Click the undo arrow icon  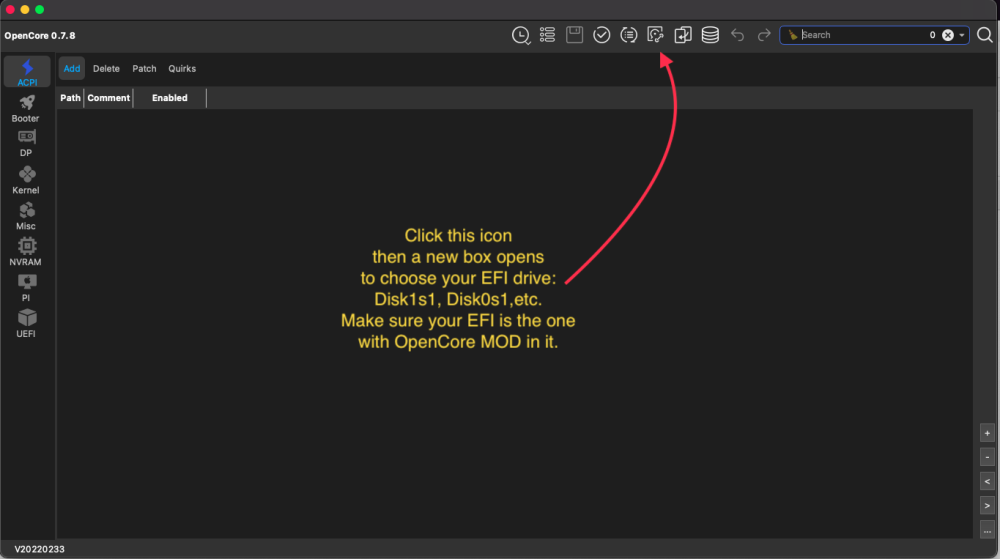click(x=737, y=34)
